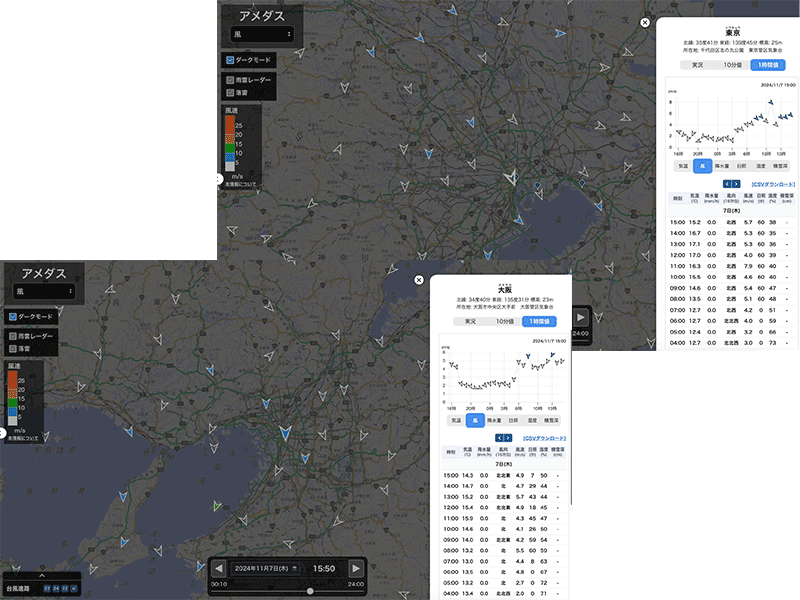Enable 雨雲レーダー overlay in upper map
Image resolution: width=800 pixels, height=600 pixels.
231,79
